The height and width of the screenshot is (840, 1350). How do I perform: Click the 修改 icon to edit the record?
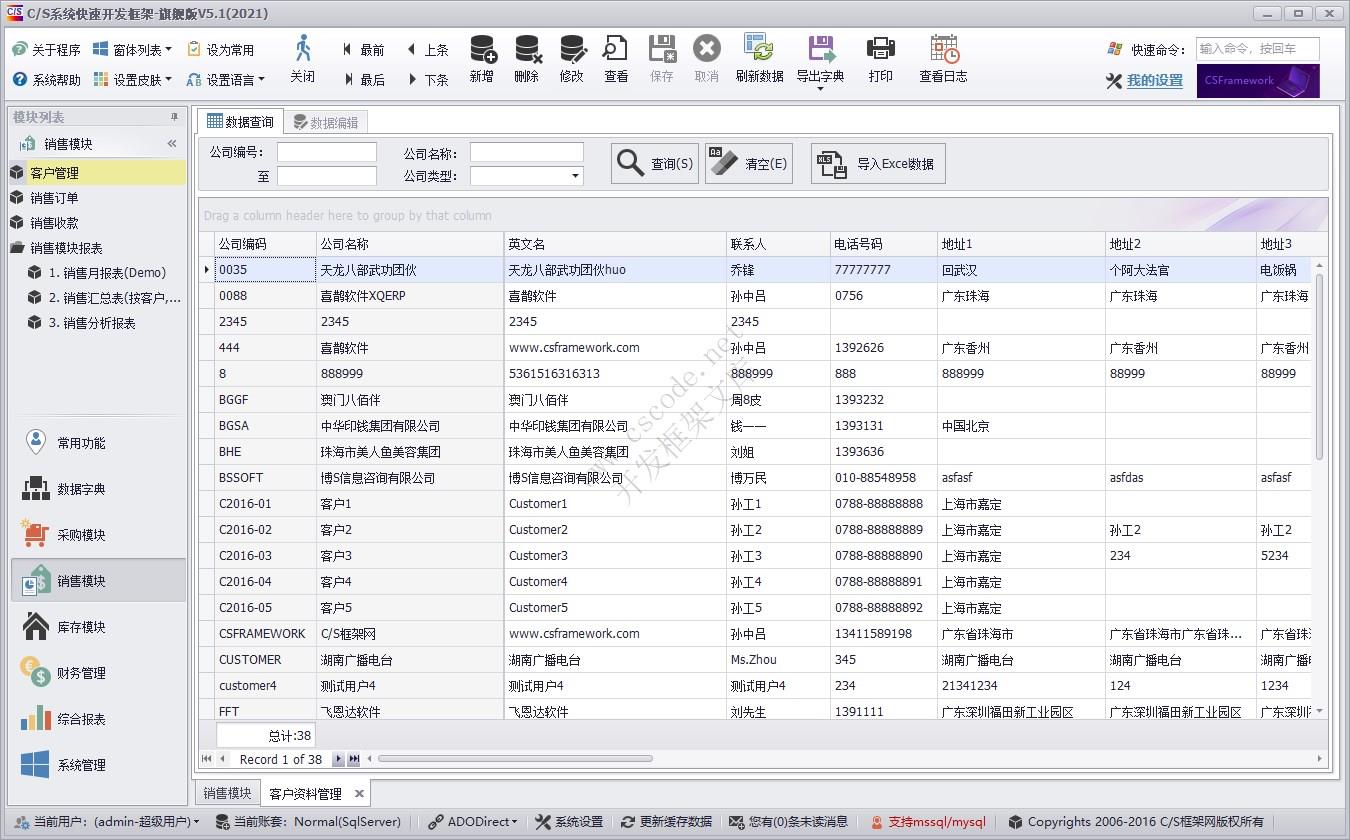click(571, 60)
